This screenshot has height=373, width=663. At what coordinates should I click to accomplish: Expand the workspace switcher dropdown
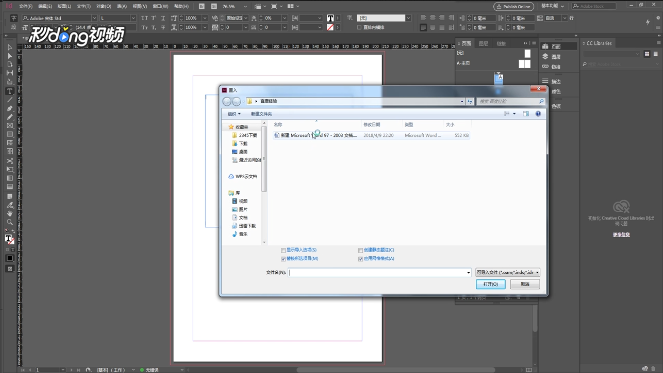point(553,6)
